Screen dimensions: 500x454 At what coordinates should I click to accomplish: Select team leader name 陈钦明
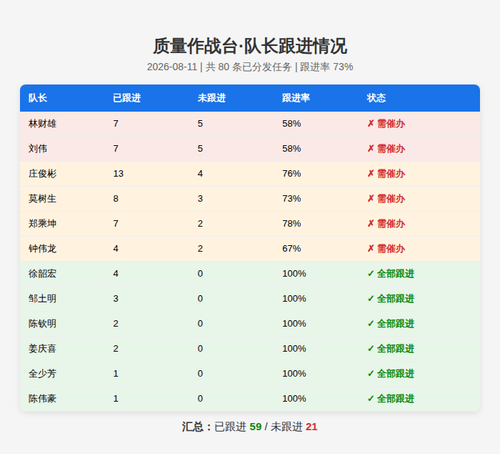(x=42, y=324)
